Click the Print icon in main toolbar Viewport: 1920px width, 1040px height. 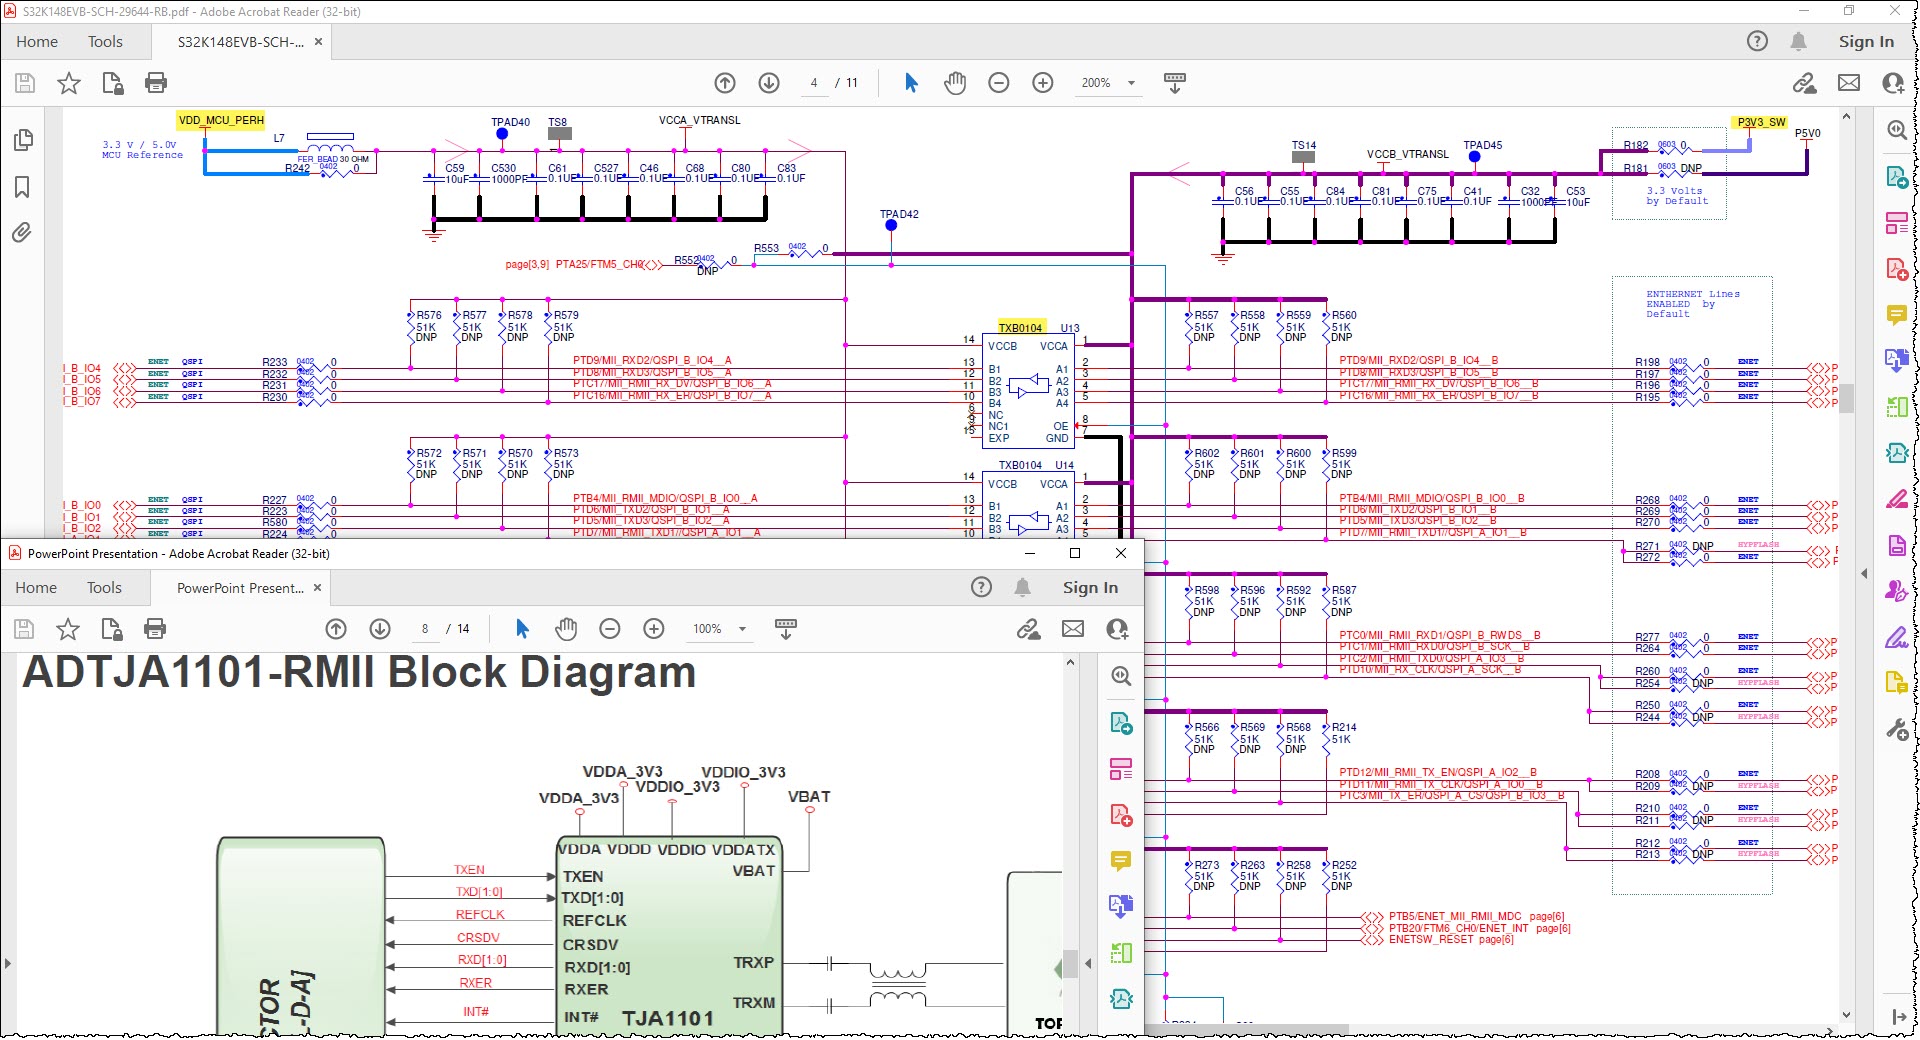point(156,83)
